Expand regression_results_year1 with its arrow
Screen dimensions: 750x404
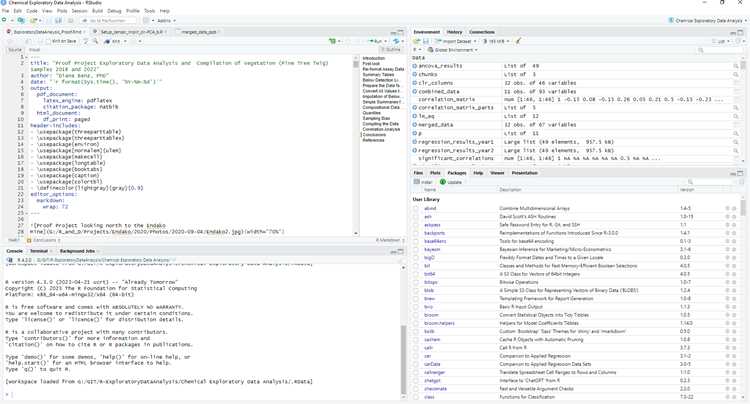[415, 142]
